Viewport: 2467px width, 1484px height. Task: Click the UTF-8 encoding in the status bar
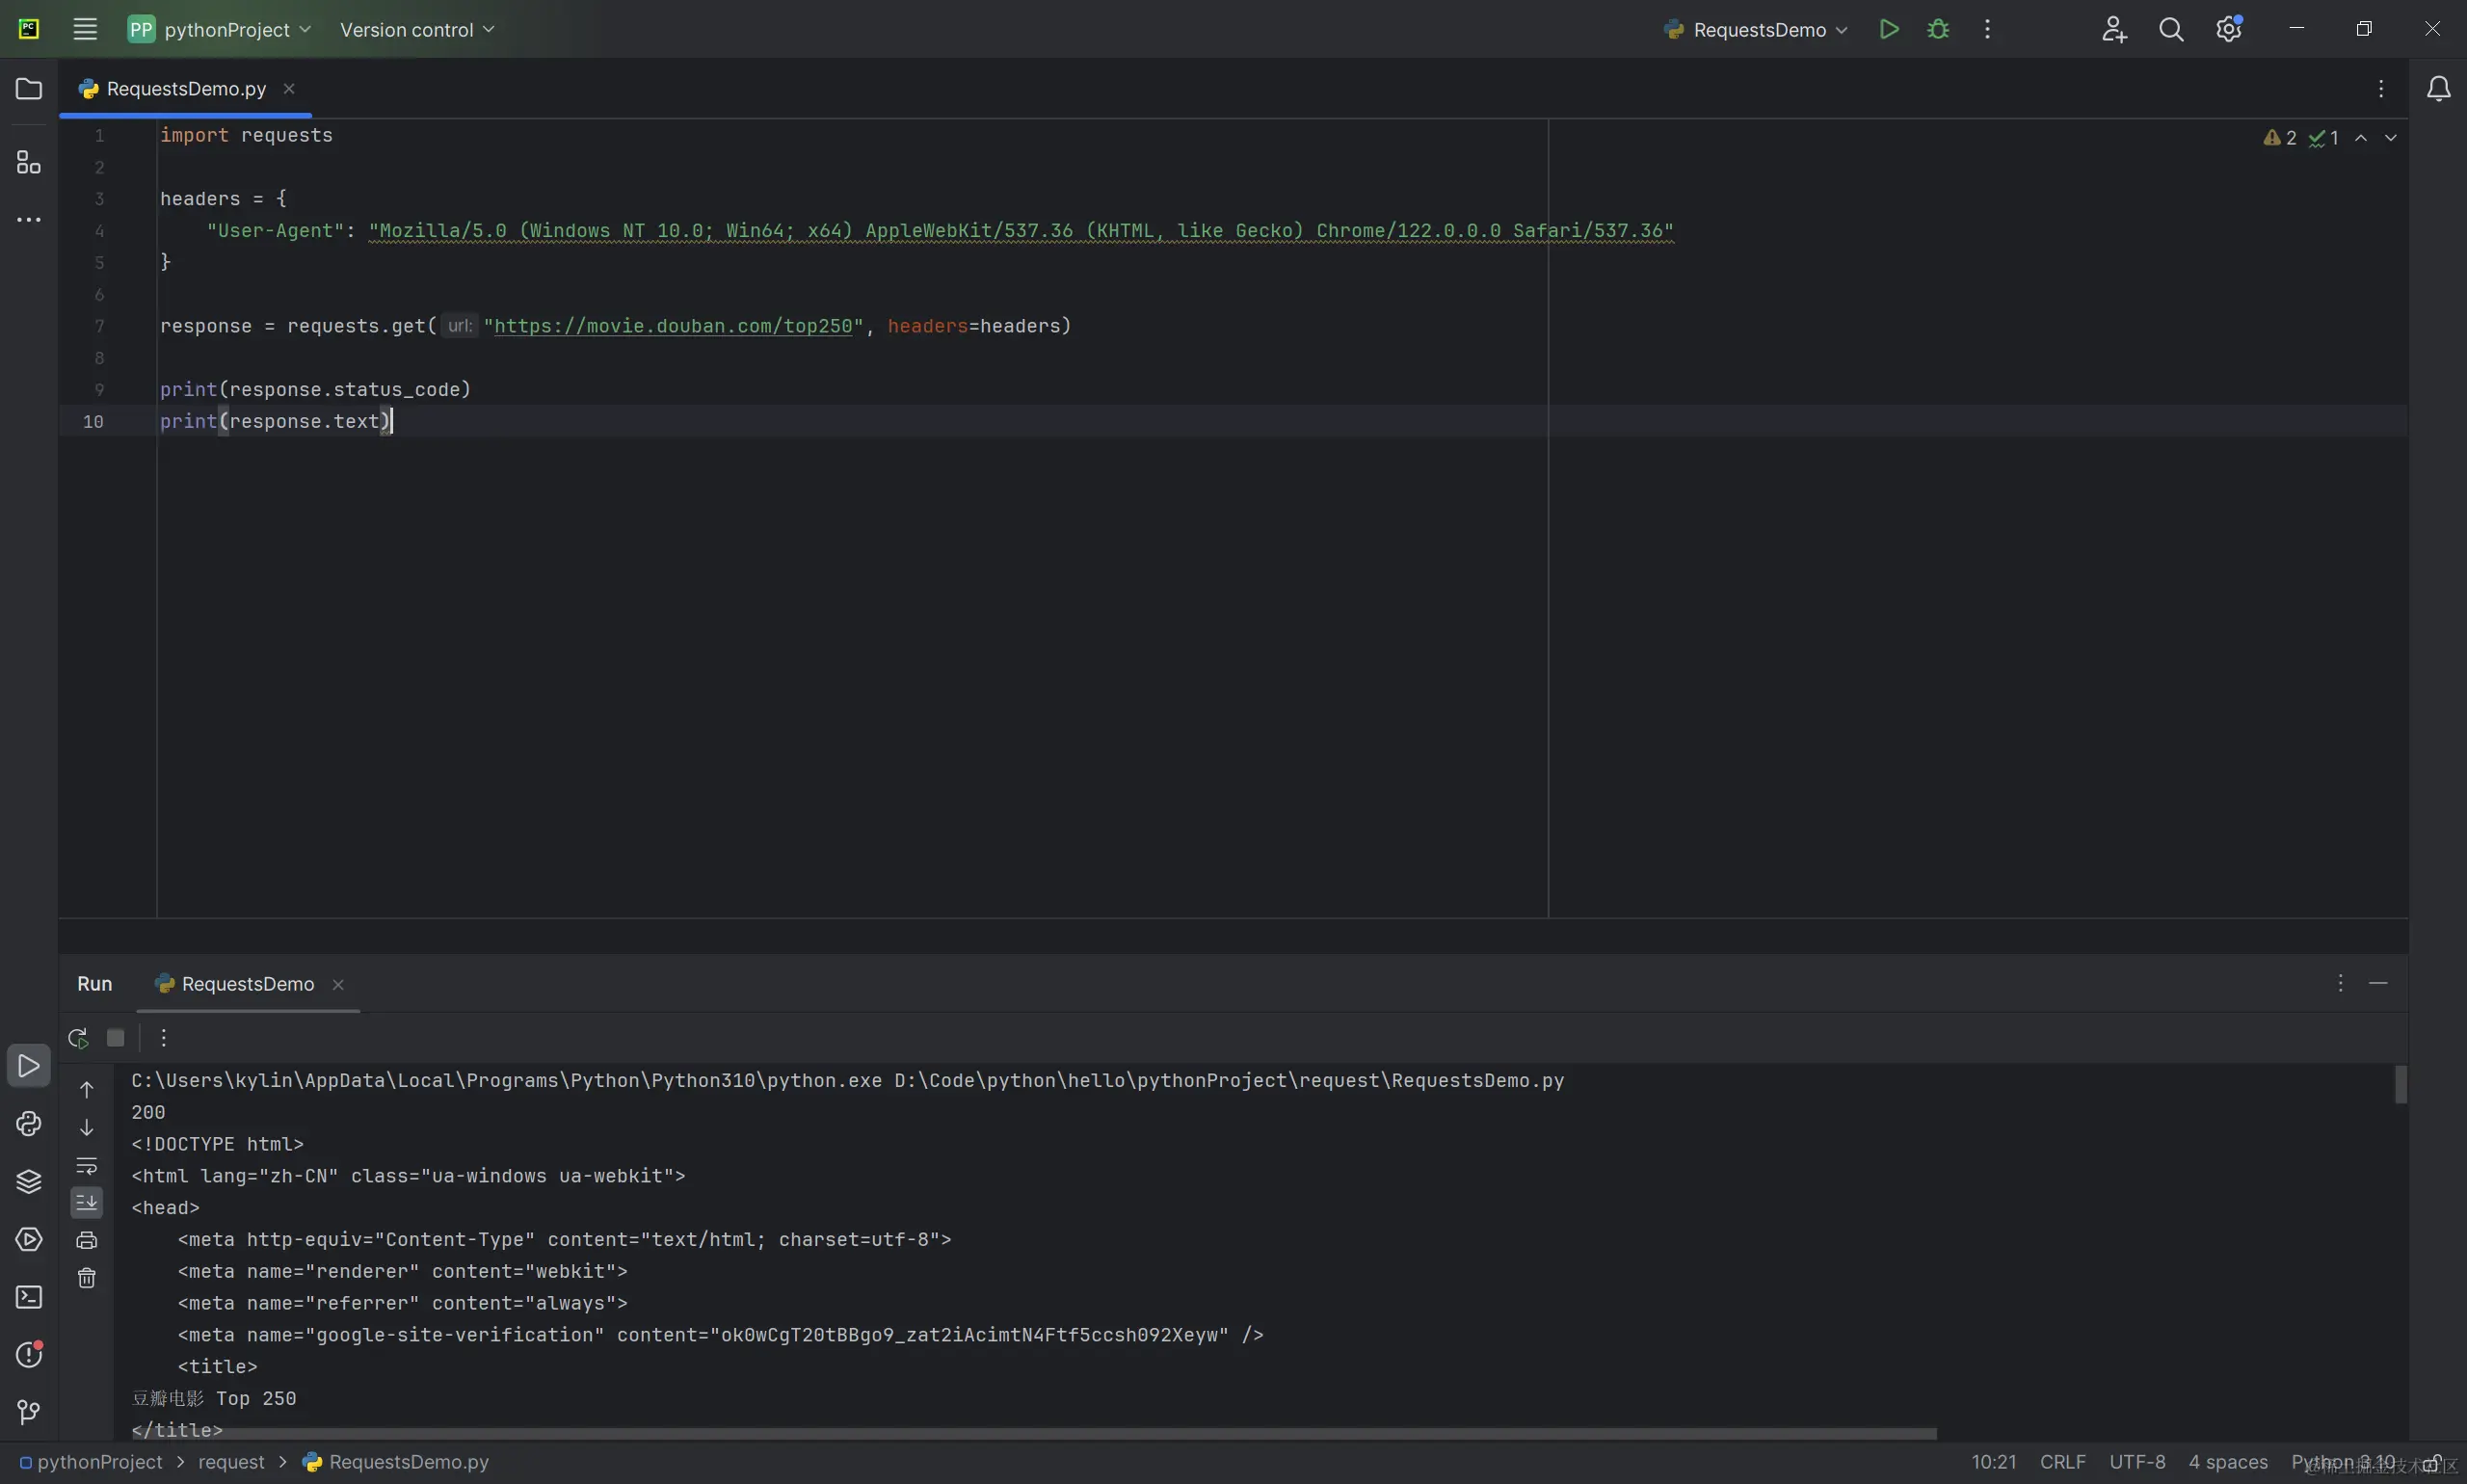tap(2136, 1462)
